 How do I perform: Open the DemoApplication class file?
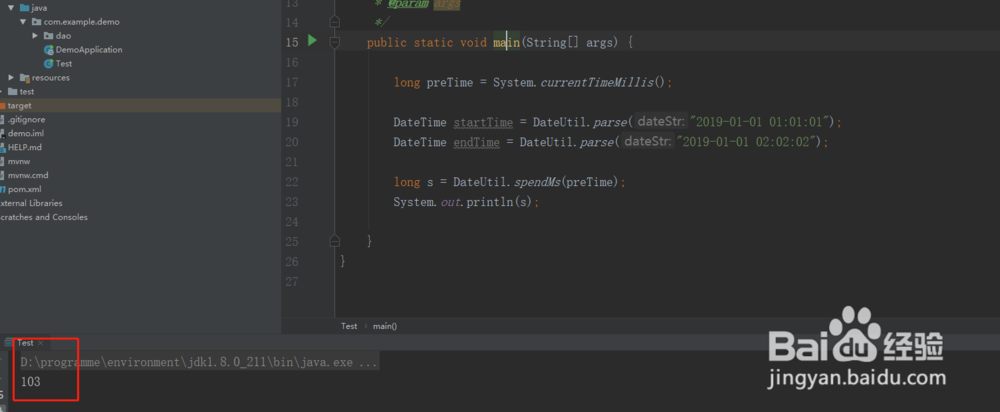coord(89,50)
